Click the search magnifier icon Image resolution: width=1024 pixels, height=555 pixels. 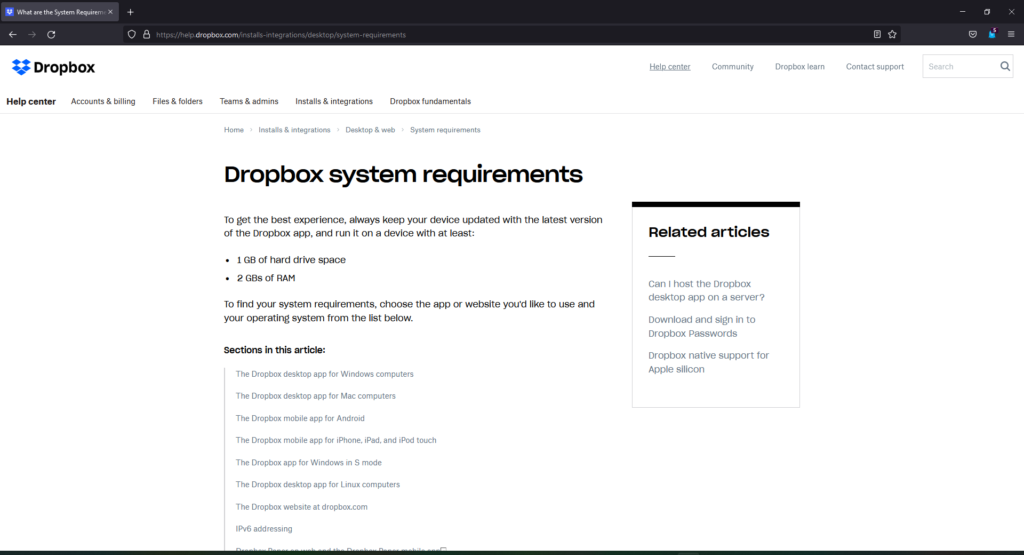(1005, 66)
